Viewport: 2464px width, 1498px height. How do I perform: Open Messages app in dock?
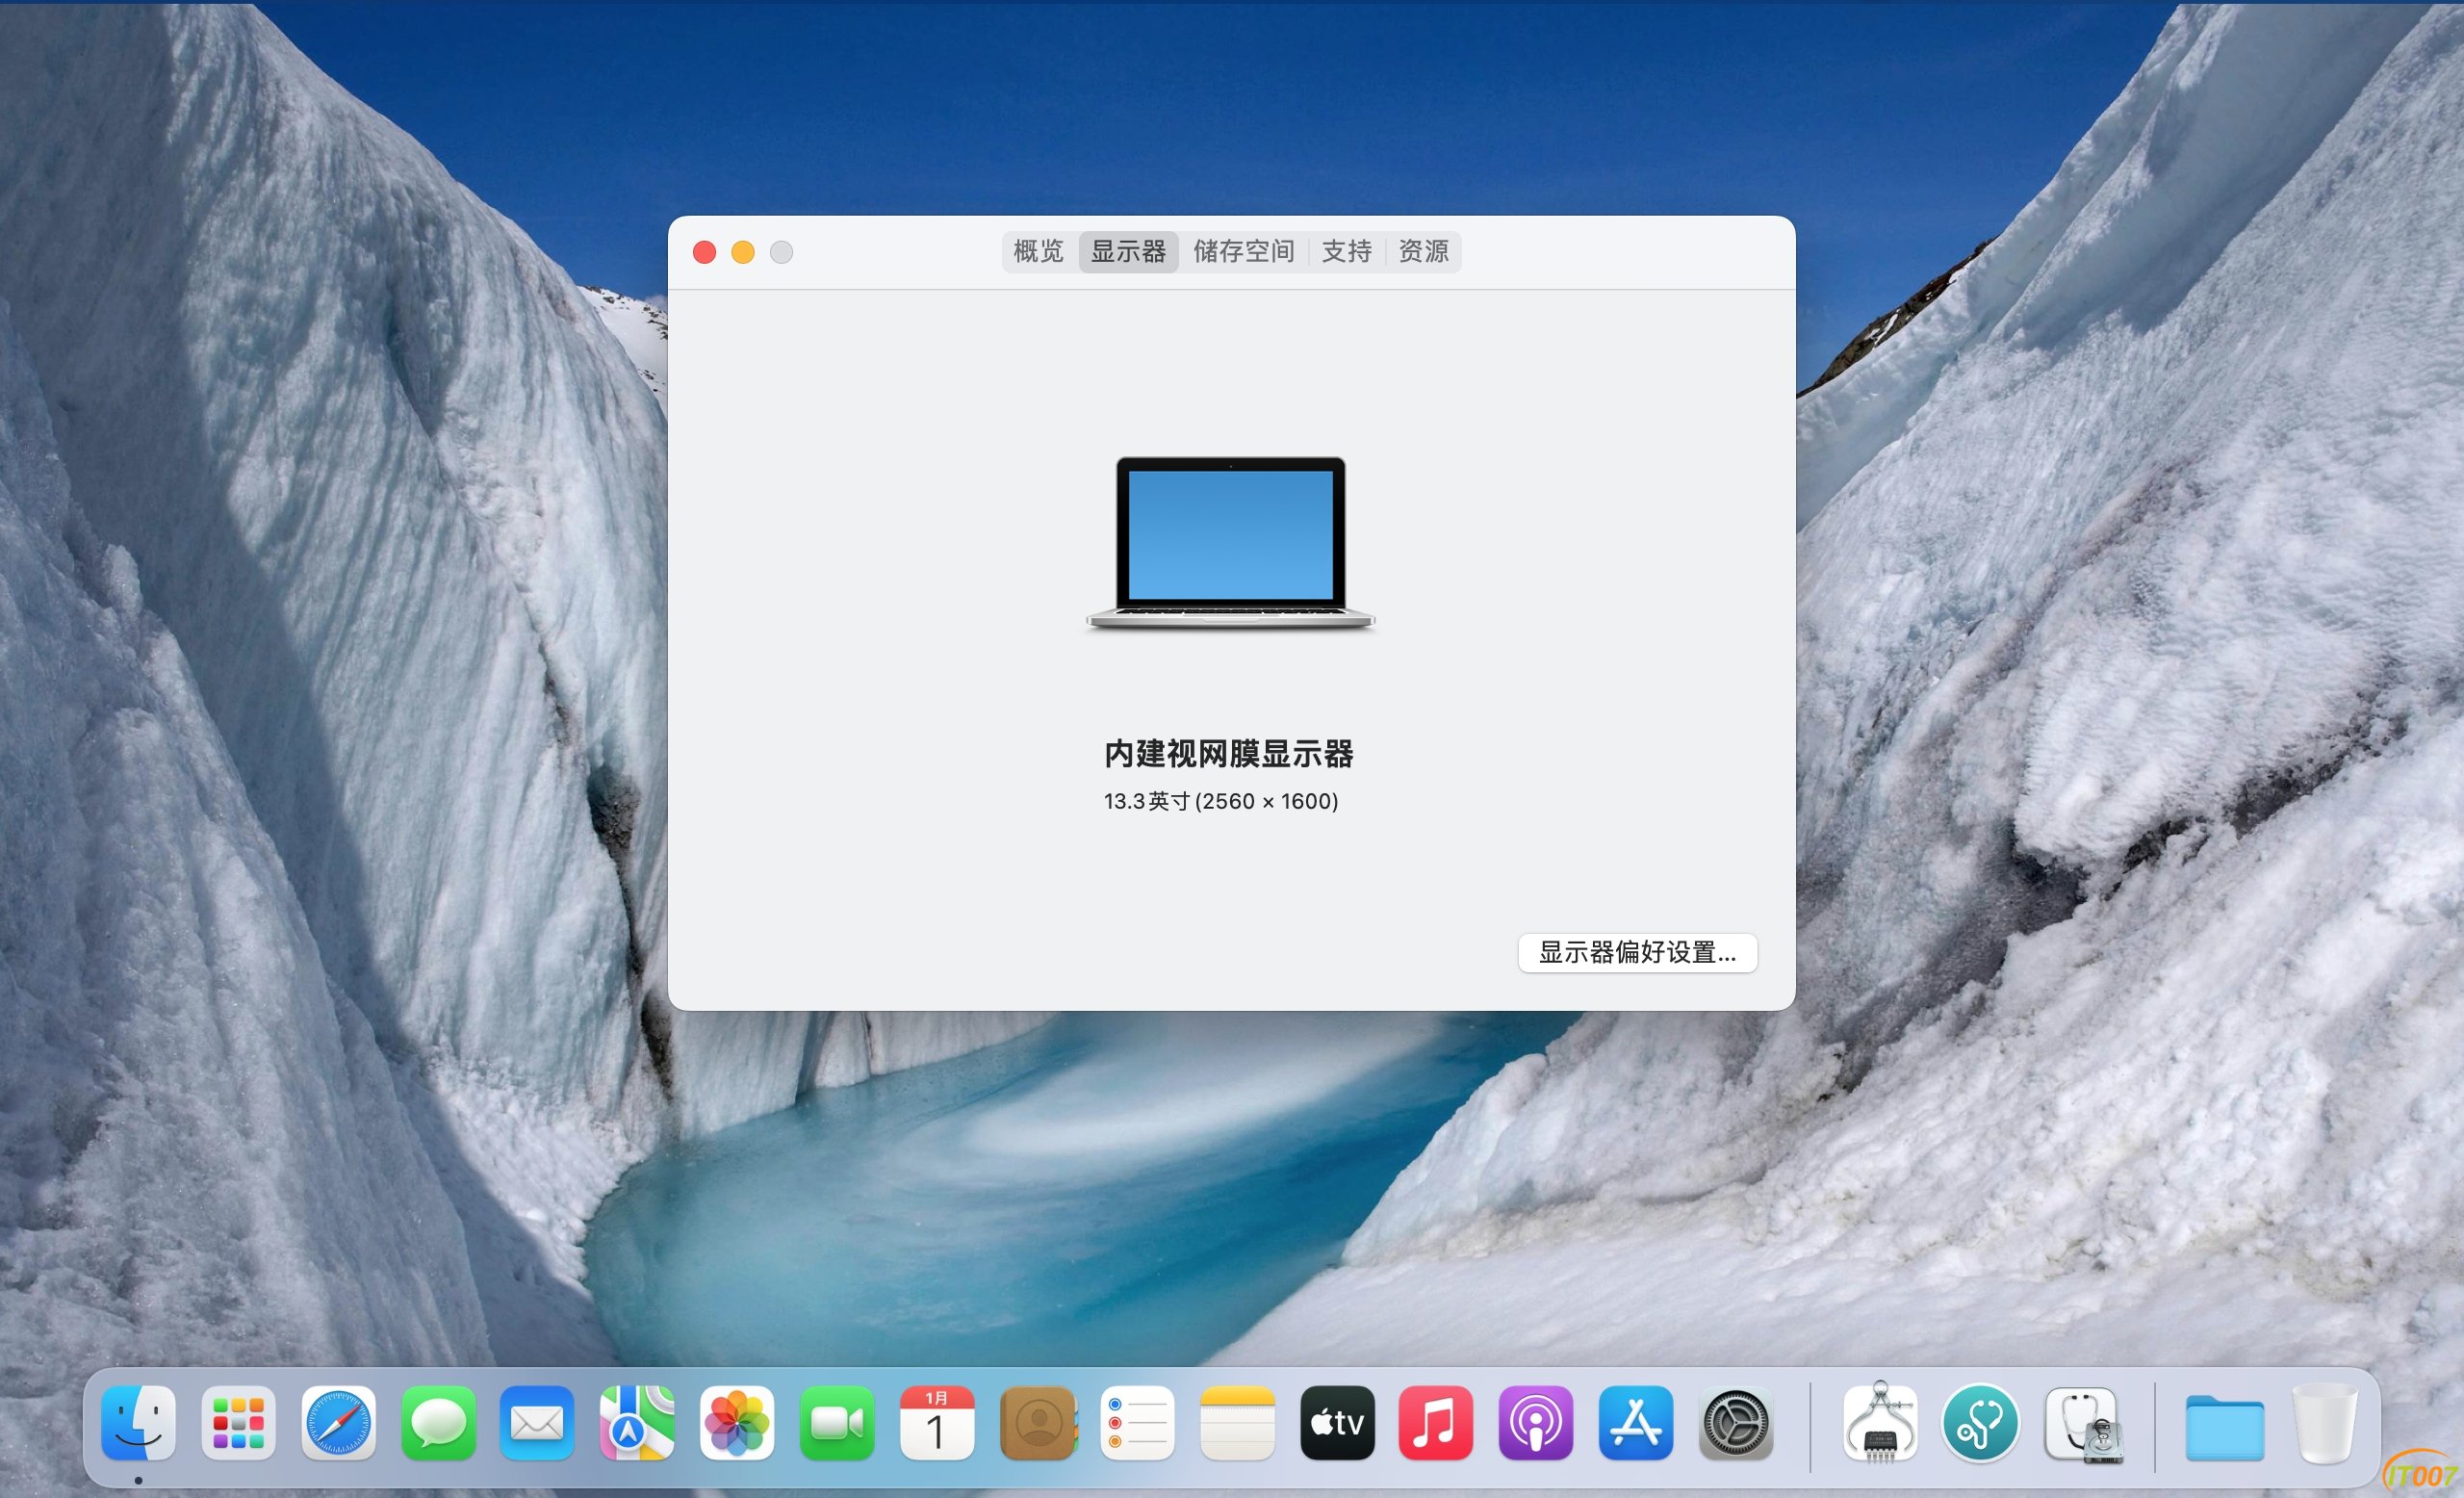coord(438,1423)
